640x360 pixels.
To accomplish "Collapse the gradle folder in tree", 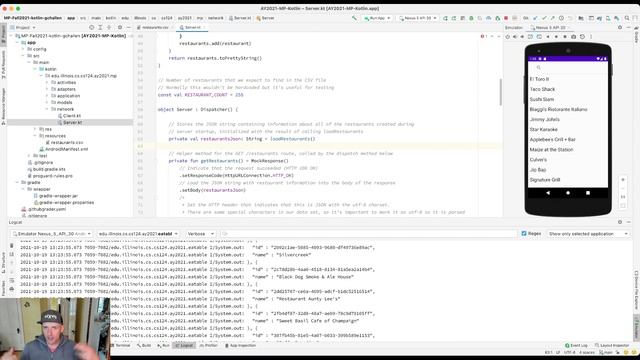I will 18,182.
